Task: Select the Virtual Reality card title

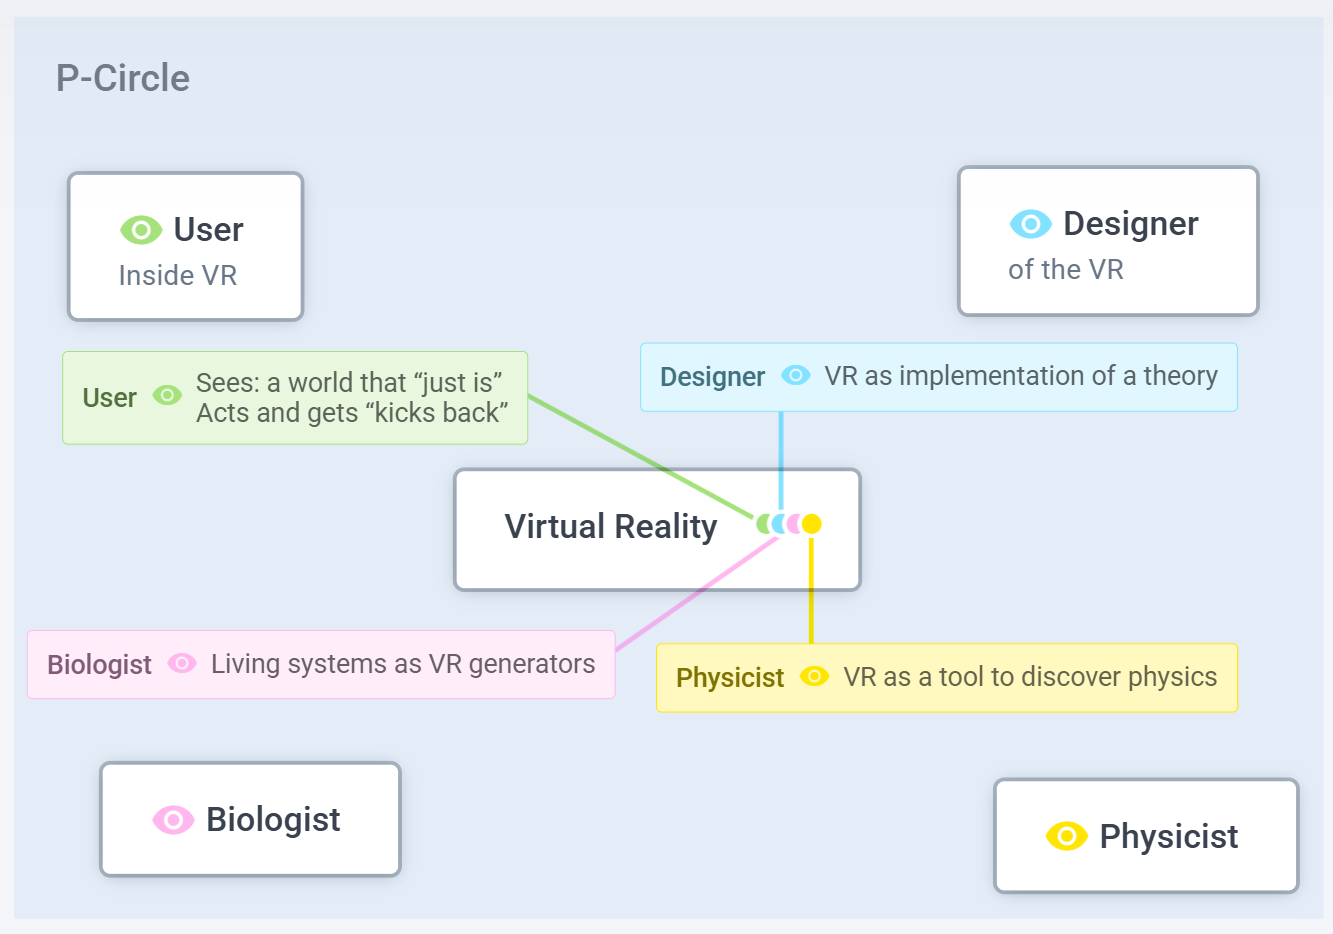Action: pyautogui.click(x=610, y=526)
